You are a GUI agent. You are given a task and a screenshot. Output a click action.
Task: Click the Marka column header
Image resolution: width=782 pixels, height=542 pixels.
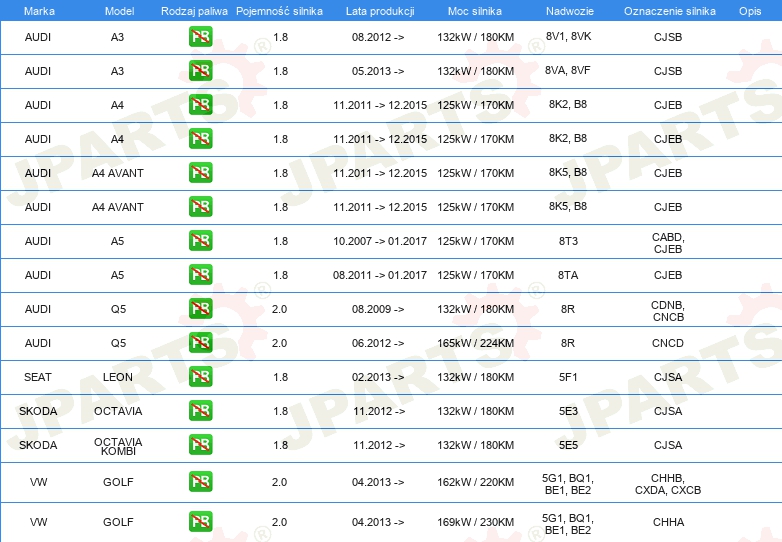tap(39, 11)
